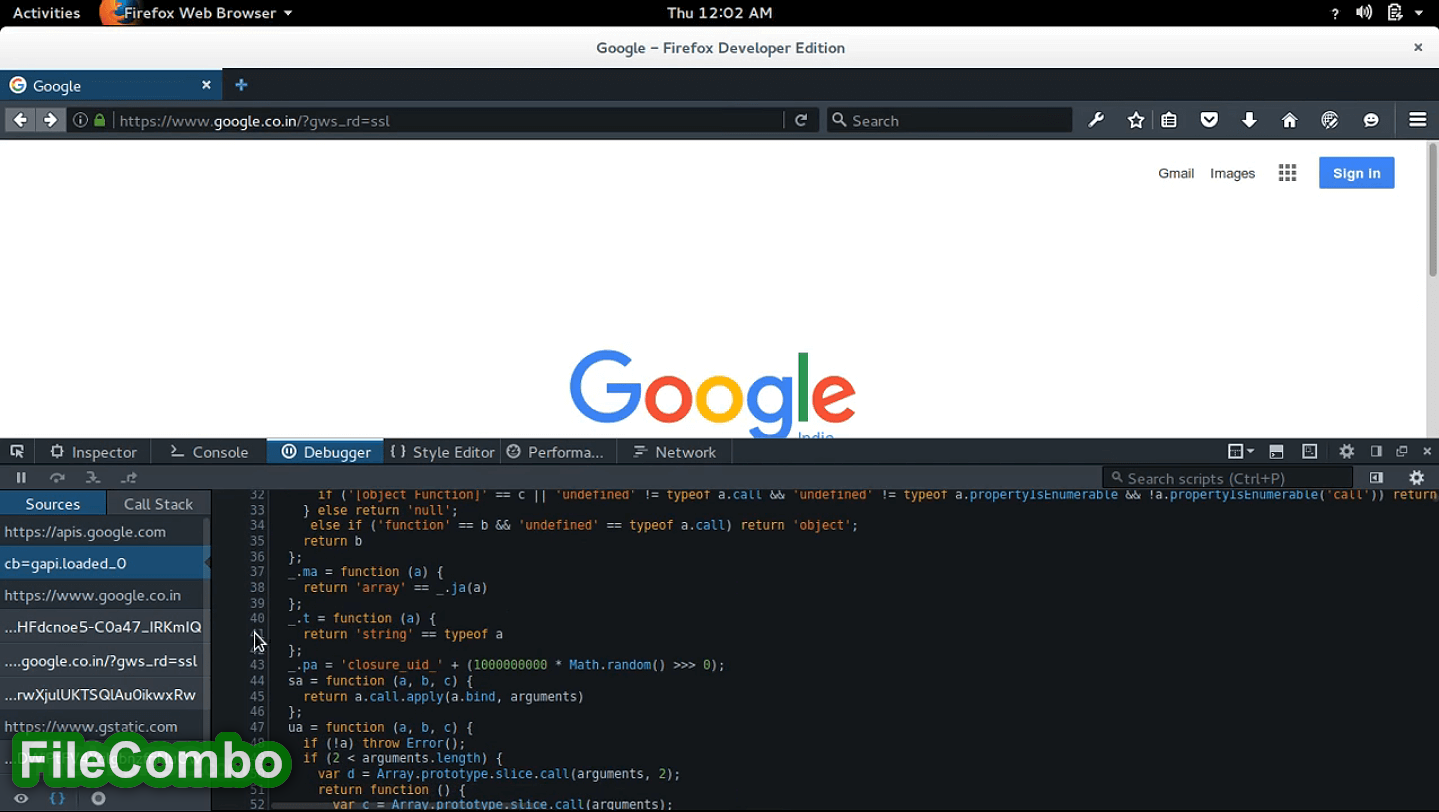Select https://www.gstatic.com source group
This screenshot has width=1439, height=812.
[101, 727]
